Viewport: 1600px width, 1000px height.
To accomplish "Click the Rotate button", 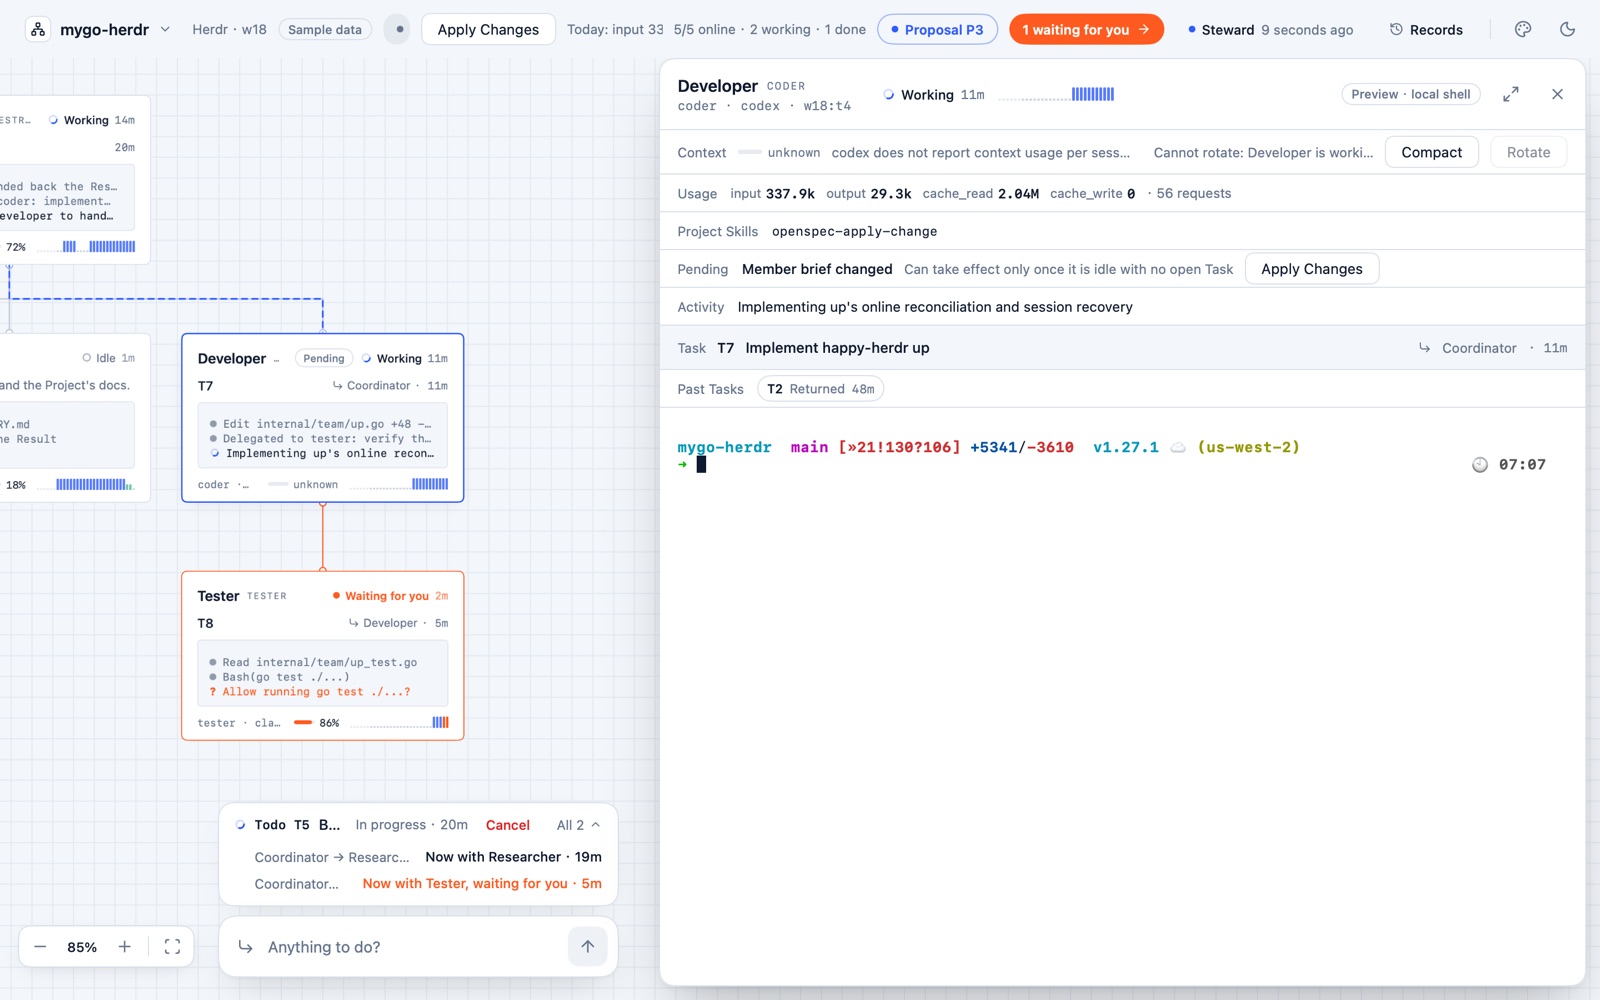I will (x=1528, y=152).
